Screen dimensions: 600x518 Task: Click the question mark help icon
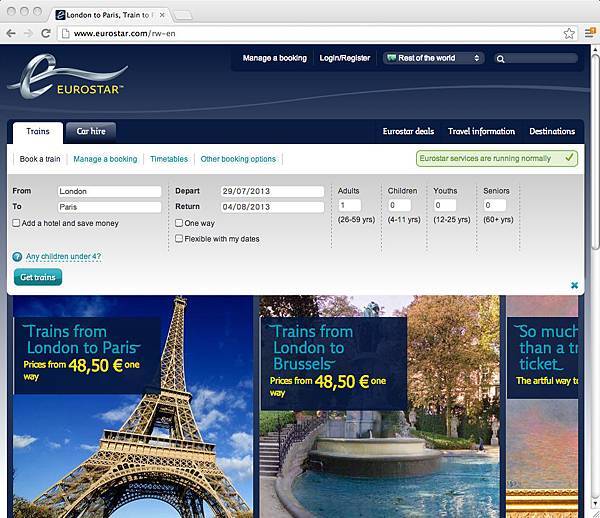click(x=17, y=257)
